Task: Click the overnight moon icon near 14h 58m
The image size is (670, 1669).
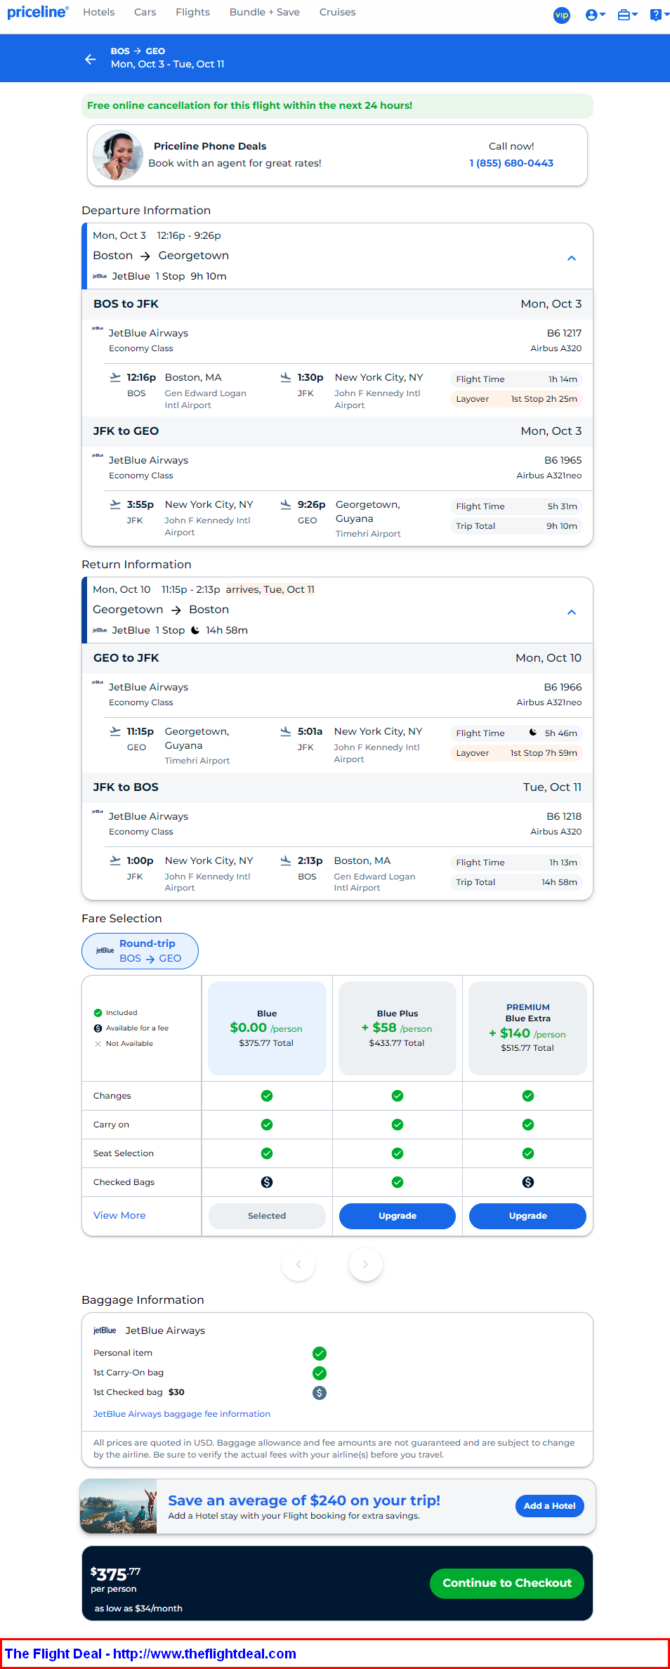Action: pos(195,630)
